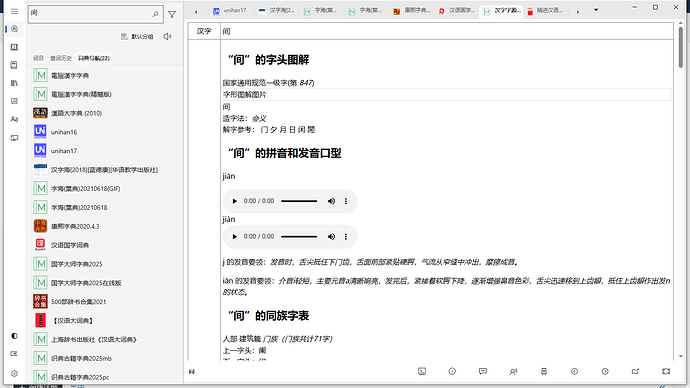Switch to the unihan17 tab
The height and width of the screenshot is (388, 690).
pos(230,11)
